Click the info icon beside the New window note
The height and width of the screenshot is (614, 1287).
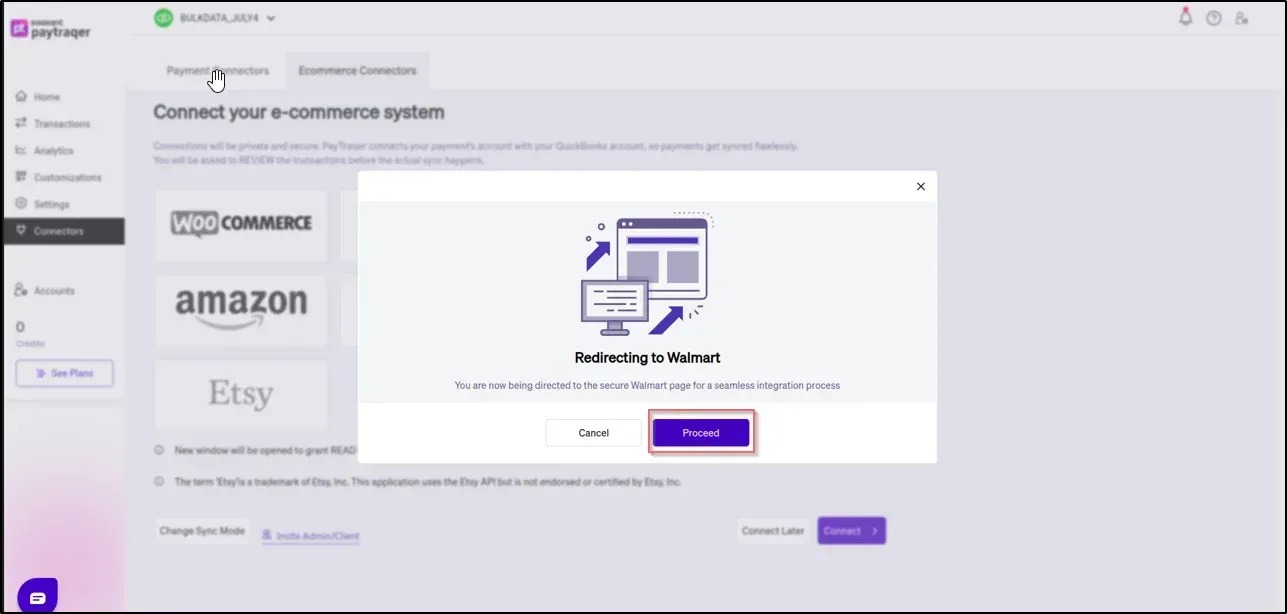click(159, 450)
